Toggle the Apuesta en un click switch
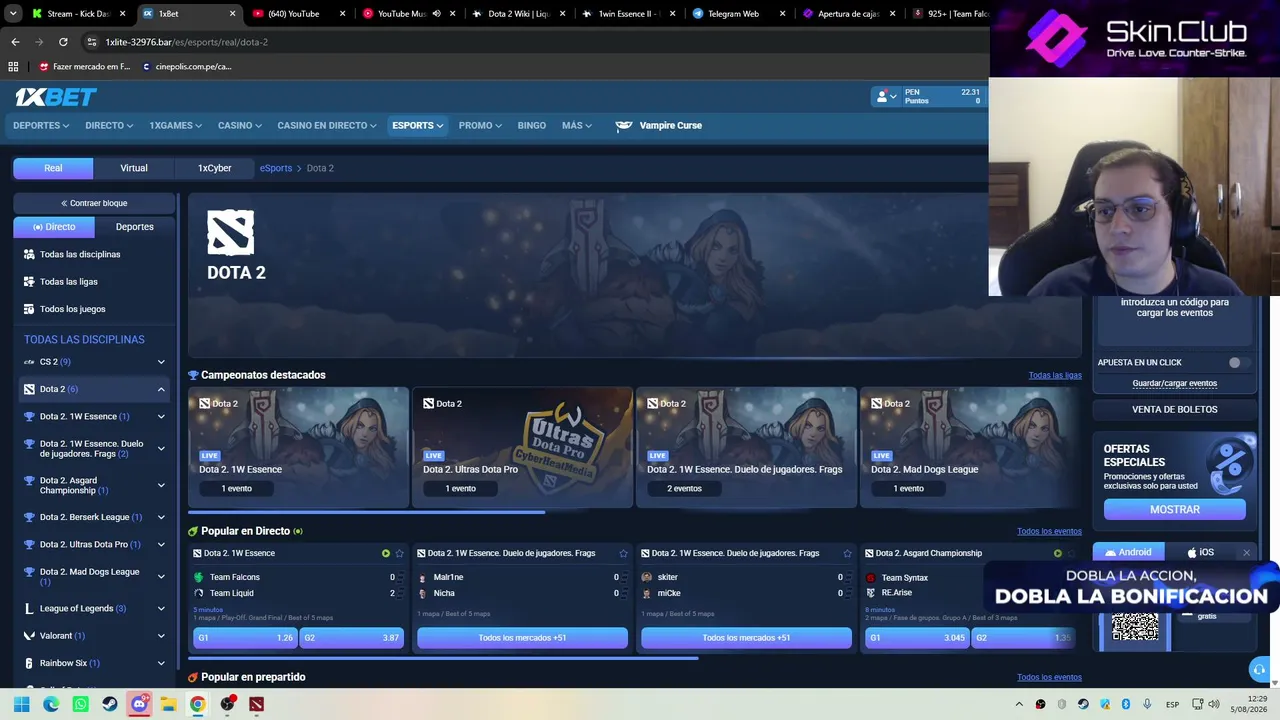 coord(1239,363)
